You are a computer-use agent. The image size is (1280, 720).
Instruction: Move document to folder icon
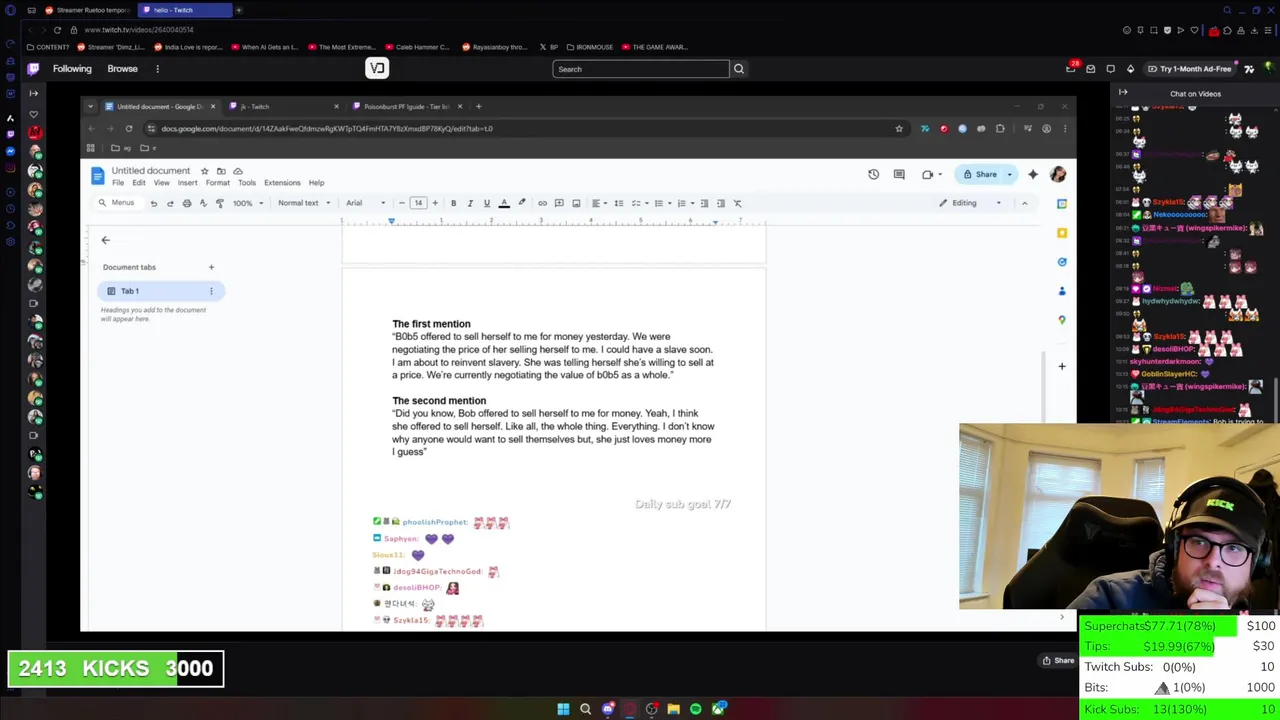click(221, 171)
